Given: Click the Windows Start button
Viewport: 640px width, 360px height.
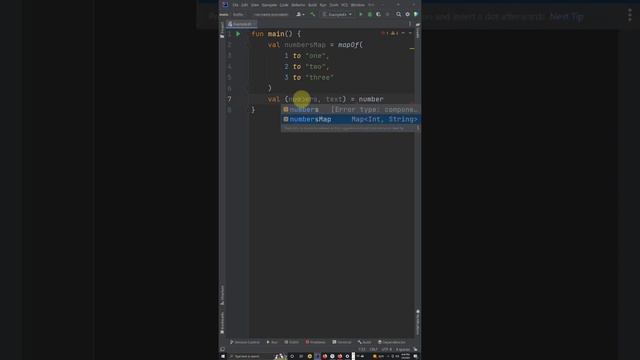Looking at the screenshot, I should click(x=223, y=356).
